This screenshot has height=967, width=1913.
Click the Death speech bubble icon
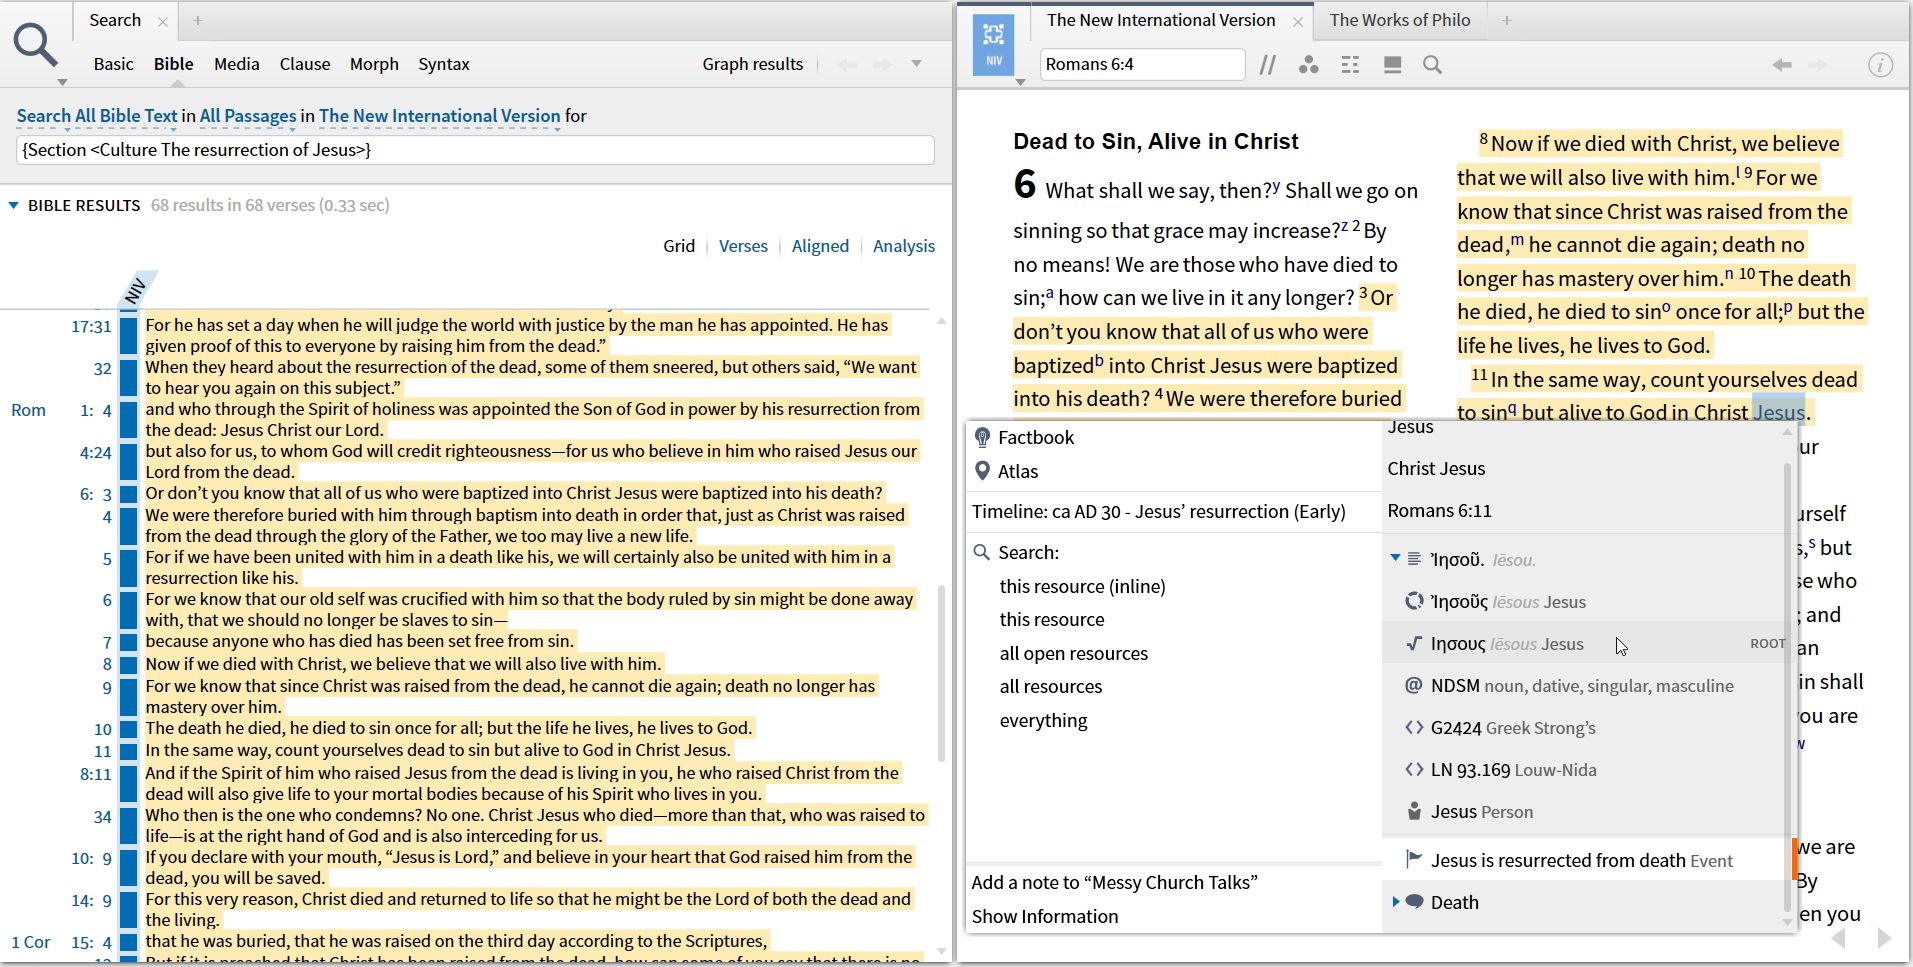click(1415, 901)
